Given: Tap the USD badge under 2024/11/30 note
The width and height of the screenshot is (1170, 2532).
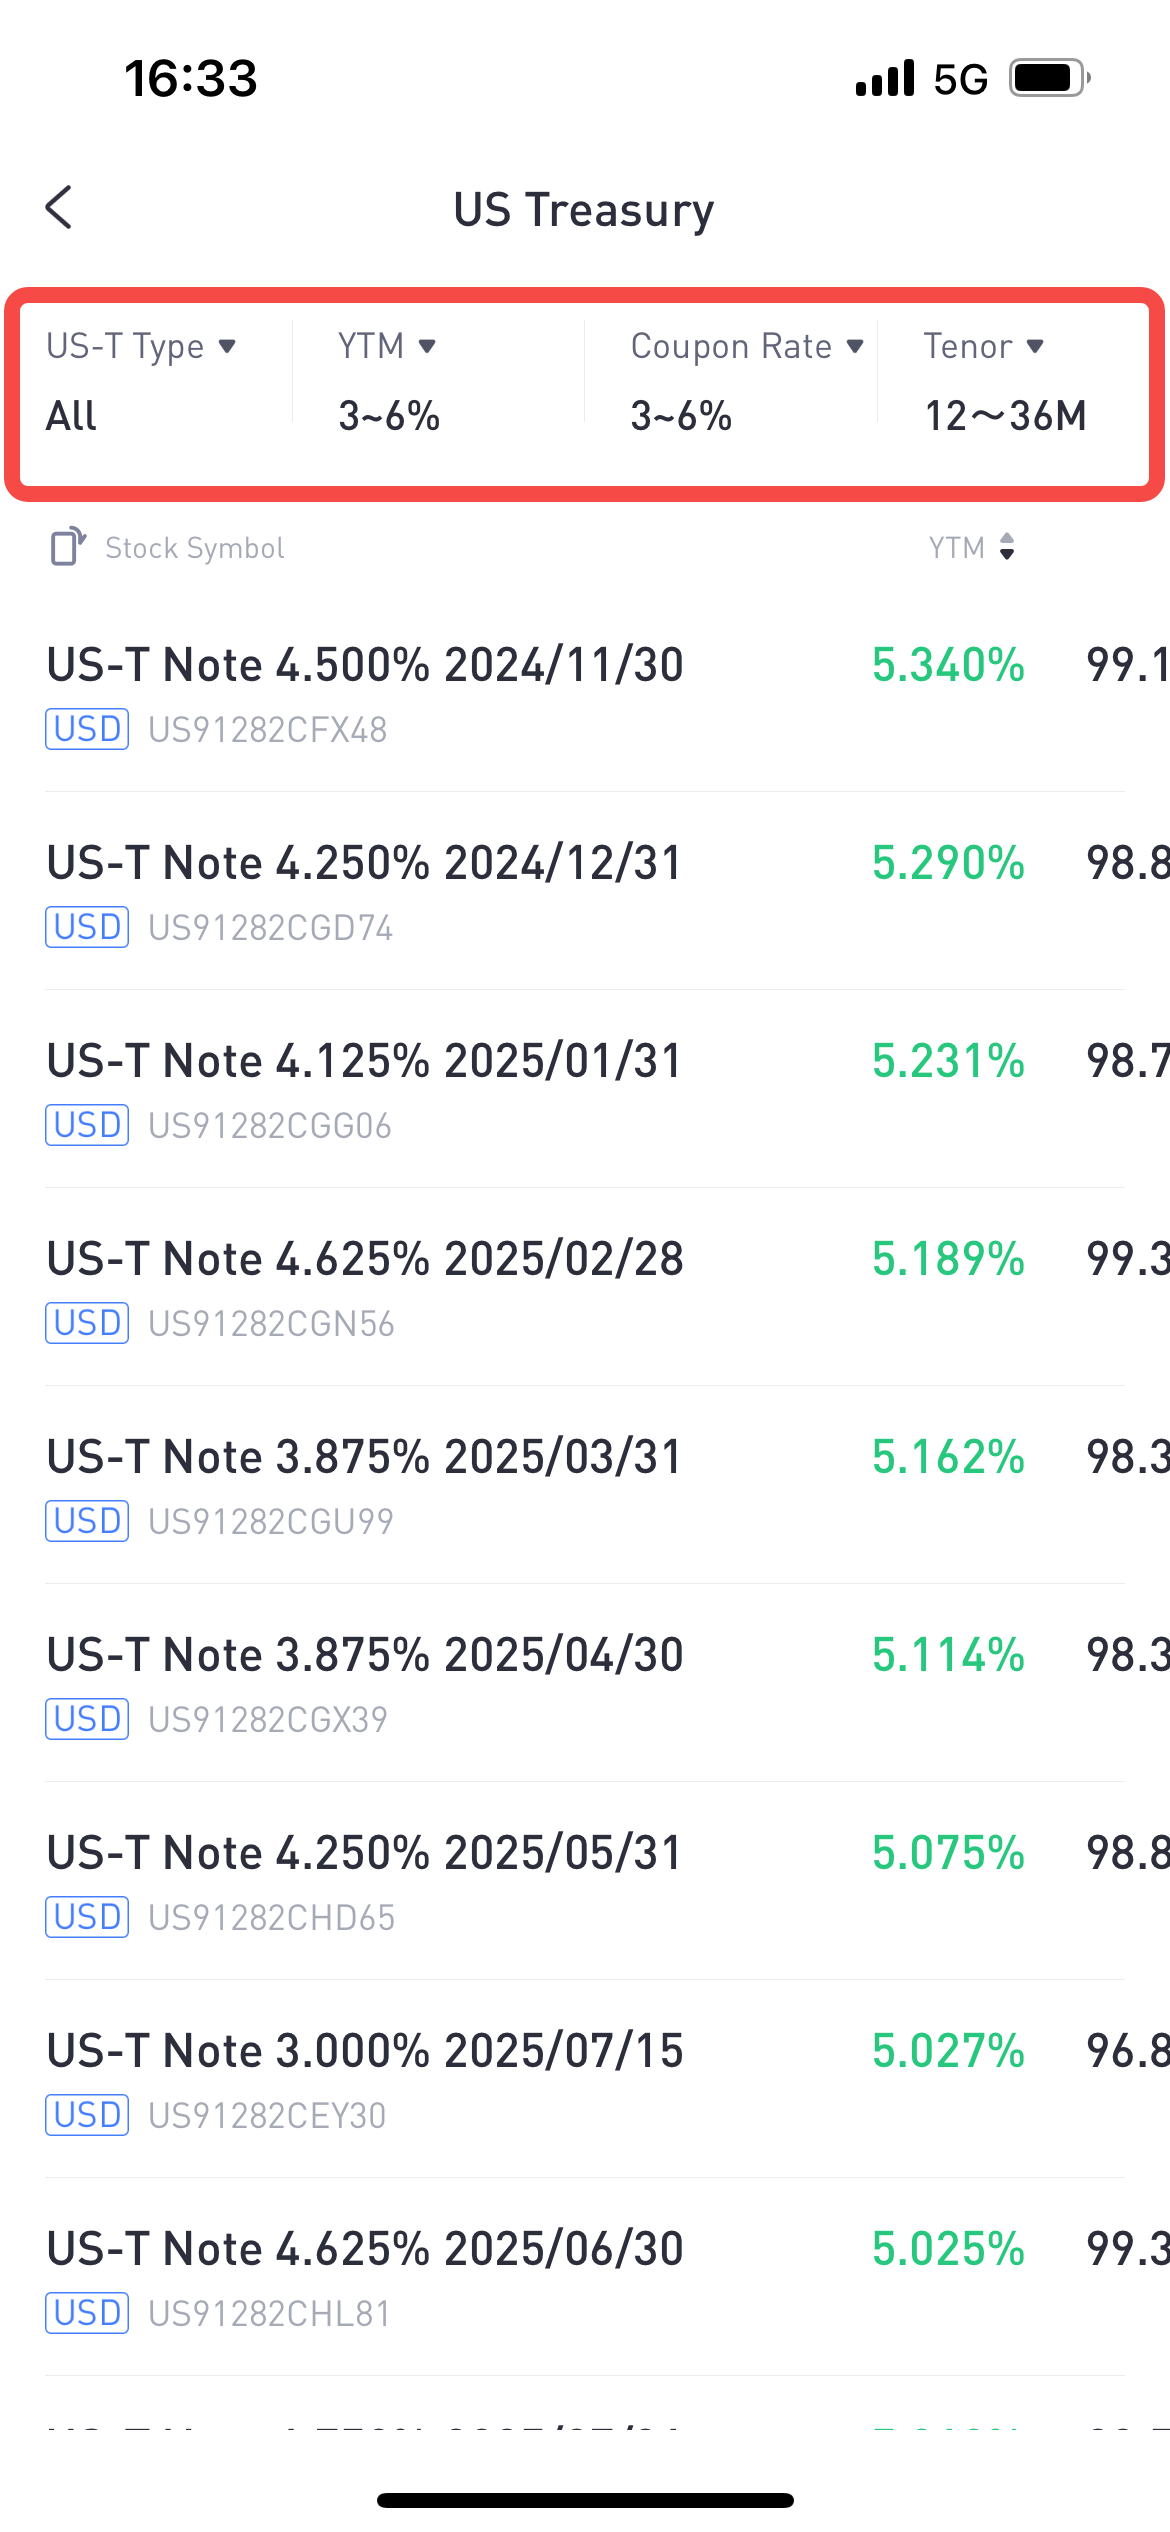Looking at the screenshot, I should point(87,729).
